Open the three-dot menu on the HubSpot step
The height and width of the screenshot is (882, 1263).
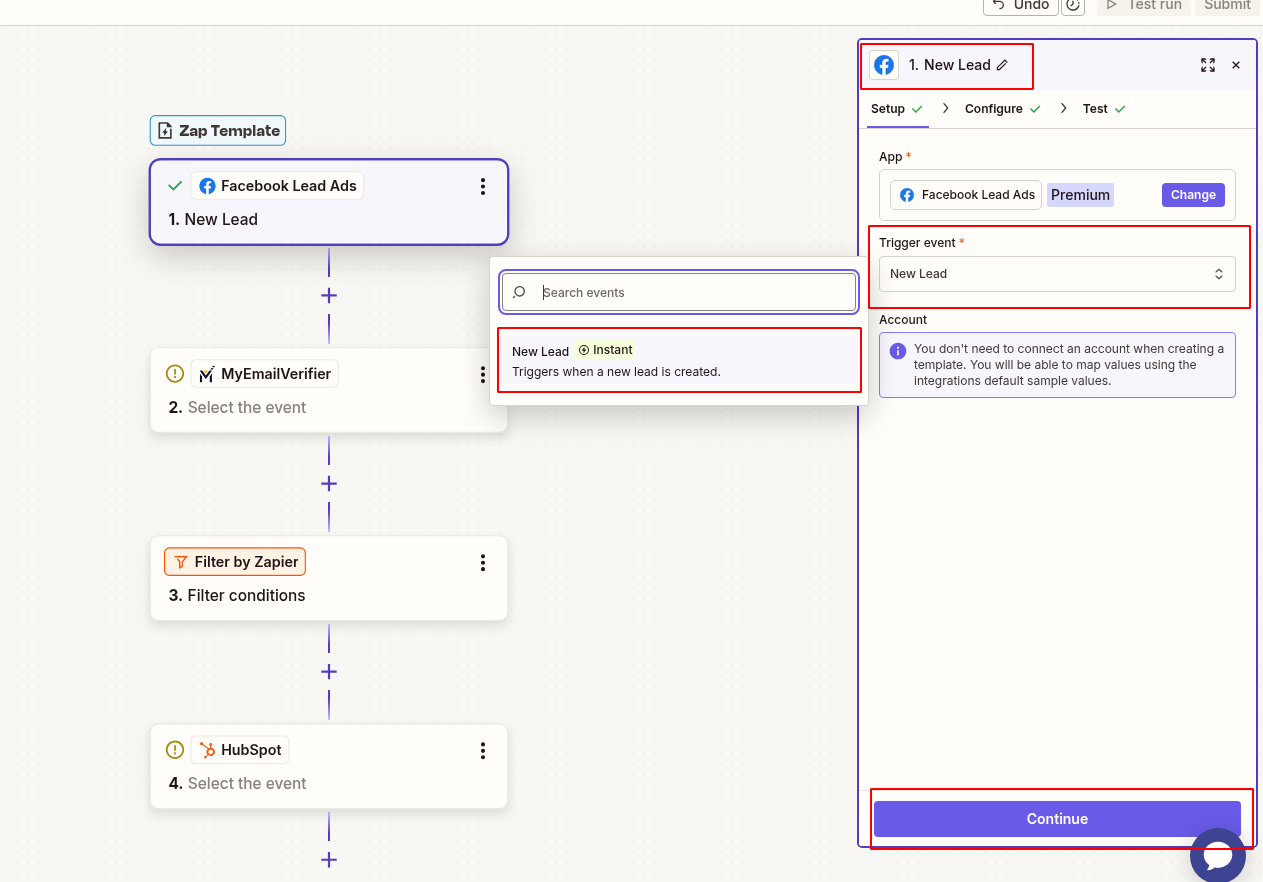[x=483, y=751]
